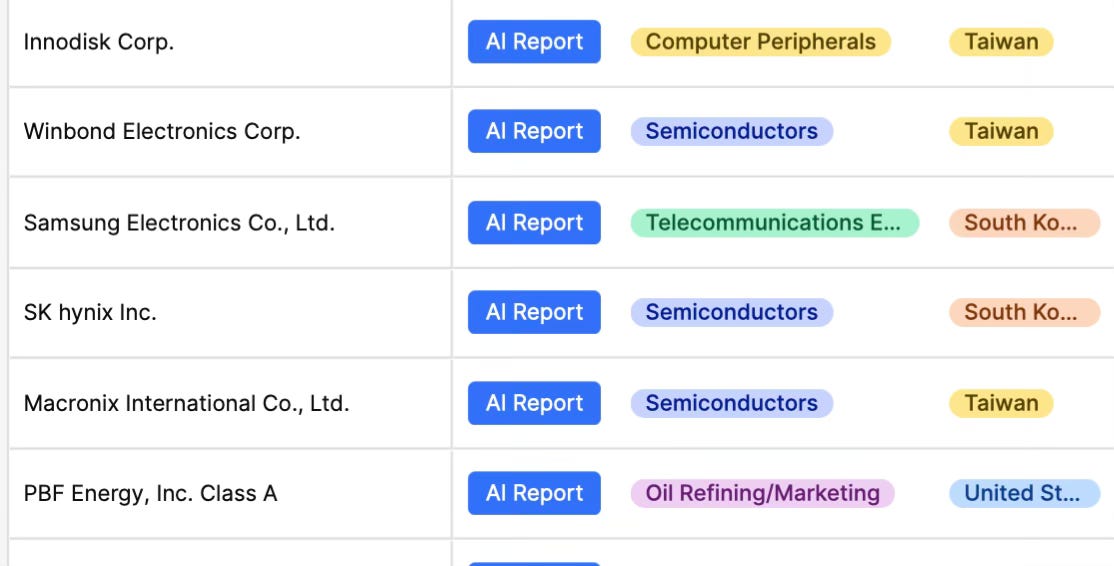The height and width of the screenshot is (566, 1114).
Task: Click the Macronix International Co., Ltd. name
Action: tap(186, 403)
